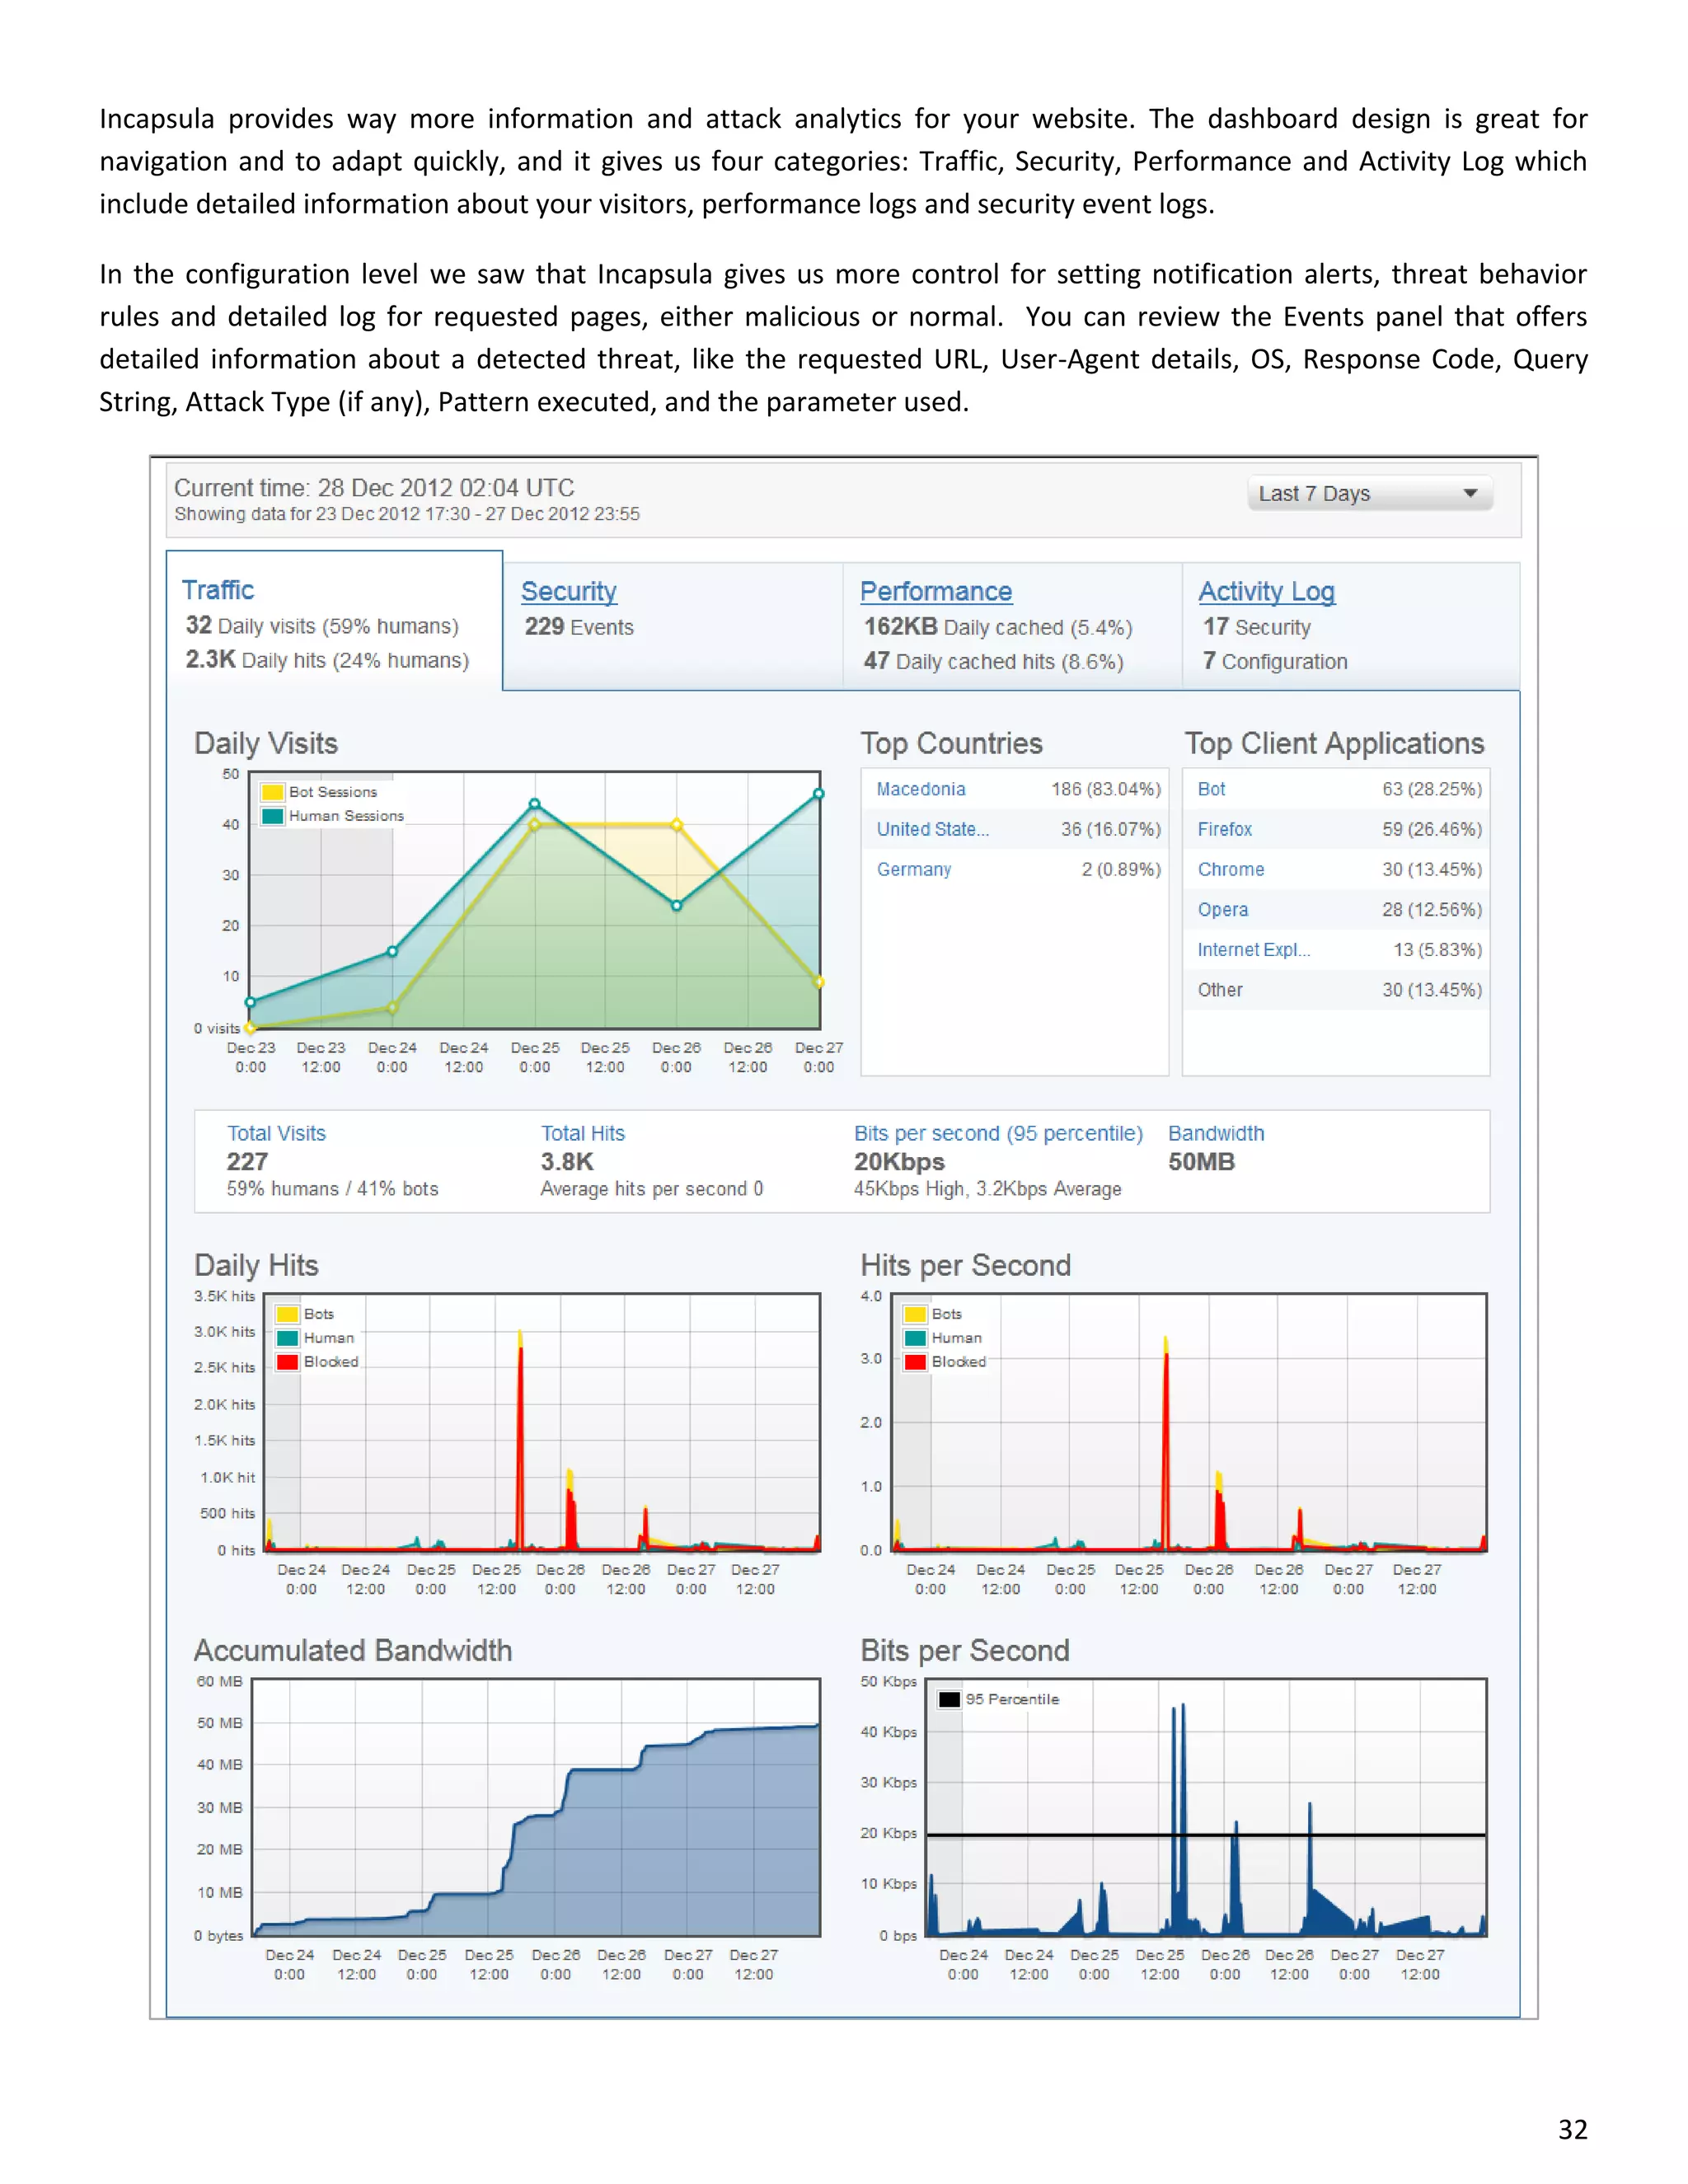Click the 95 Percentile black legend swatch

tap(950, 1699)
